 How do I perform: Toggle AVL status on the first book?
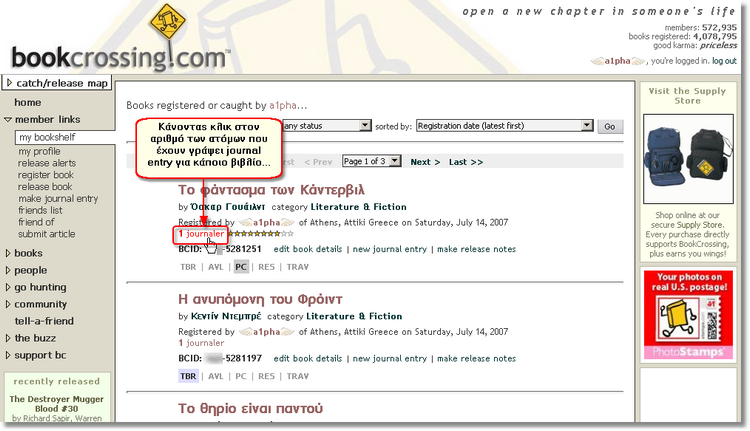coord(216,267)
